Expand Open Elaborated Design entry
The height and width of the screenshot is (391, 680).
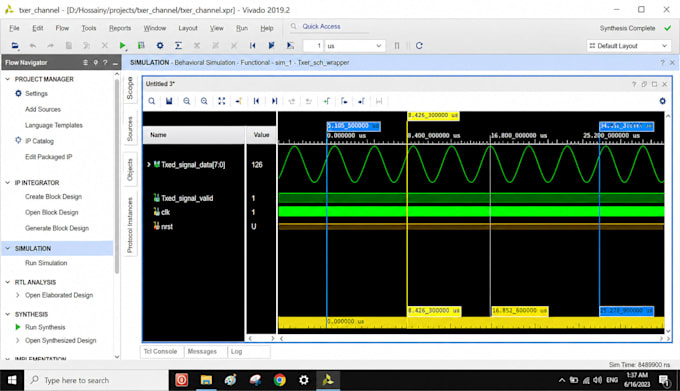[18, 295]
